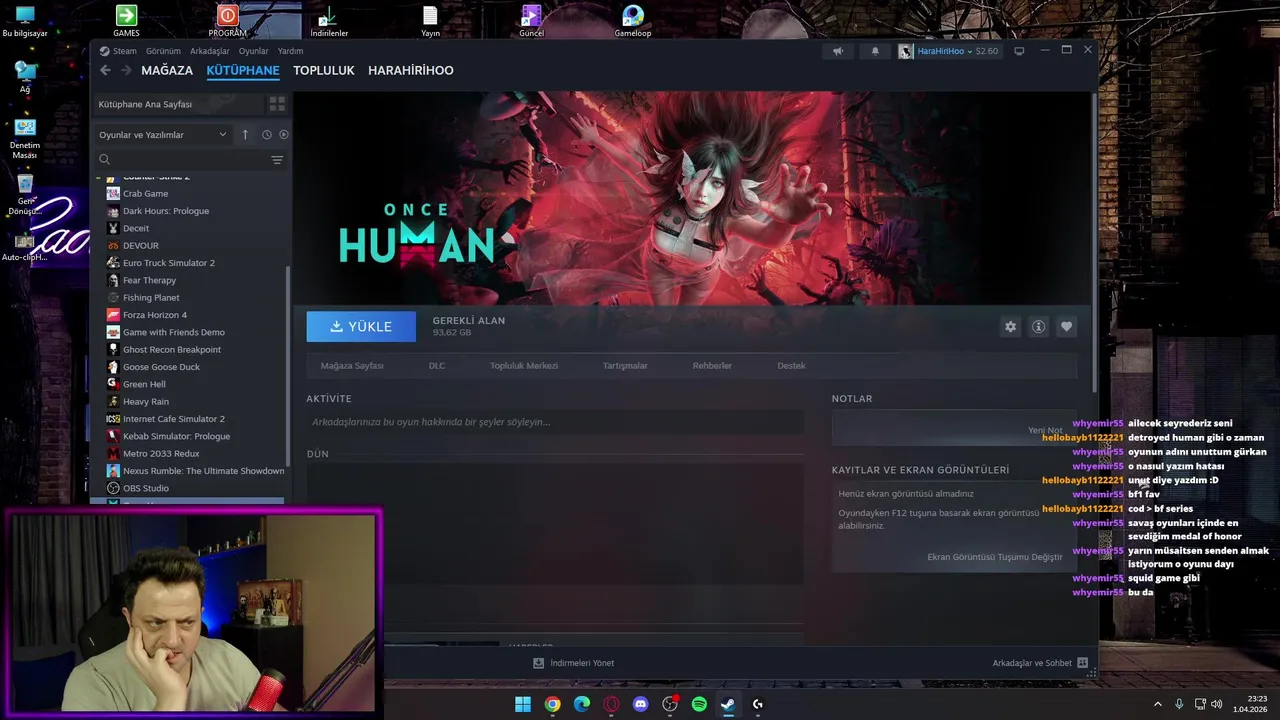Image resolution: width=1280 pixels, height=720 pixels.
Task: Open Steam announcements megaphone icon
Action: [x=838, y=51]
